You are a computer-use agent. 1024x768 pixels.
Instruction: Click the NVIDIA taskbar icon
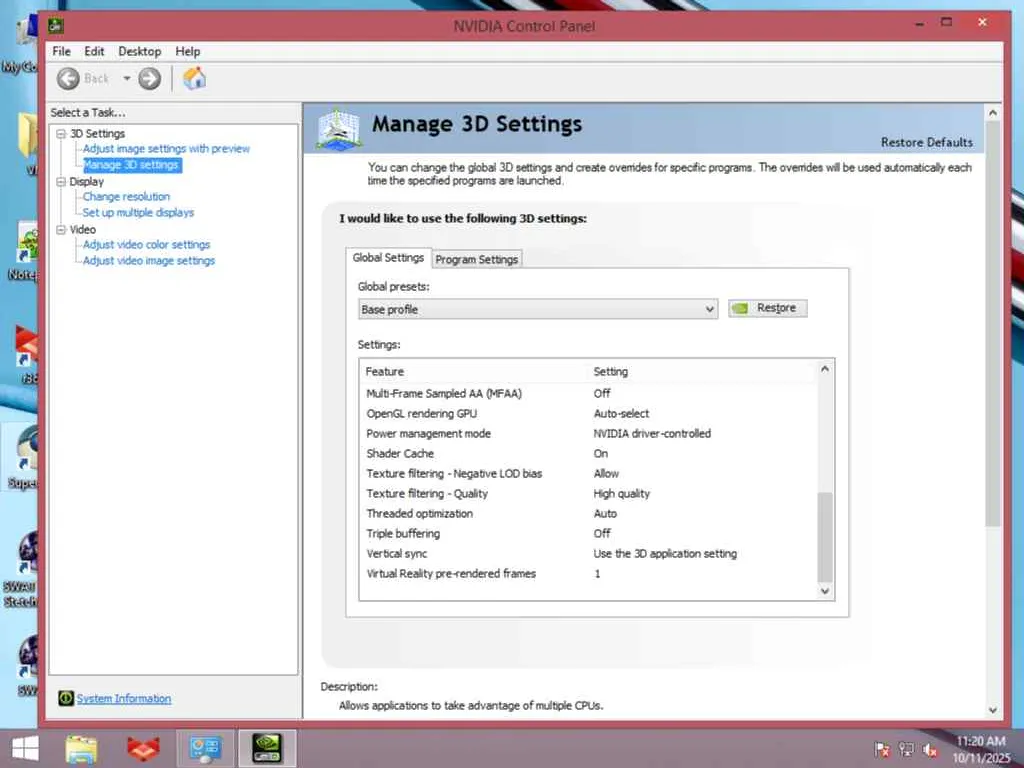coord(267,748)
